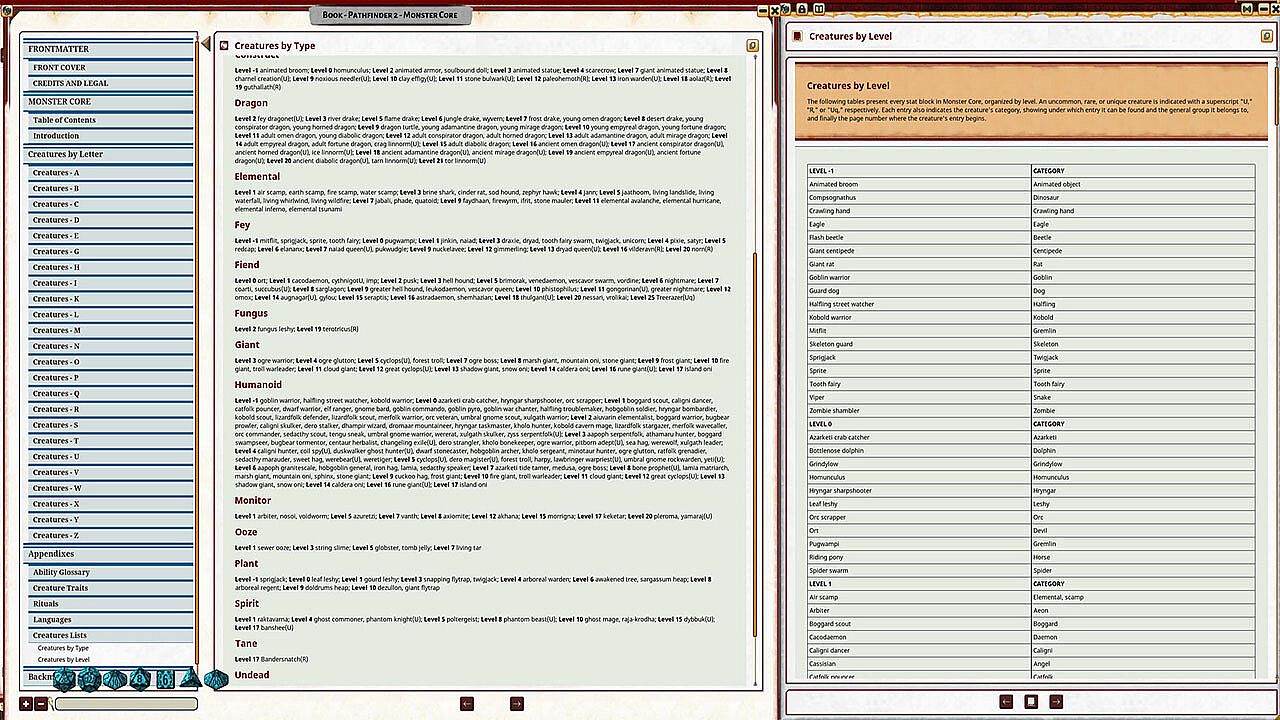Viewport: 1280px width, 720px height.
Task: Click the book icon beside Creatures by Type title
Action: tap(224, 45)
